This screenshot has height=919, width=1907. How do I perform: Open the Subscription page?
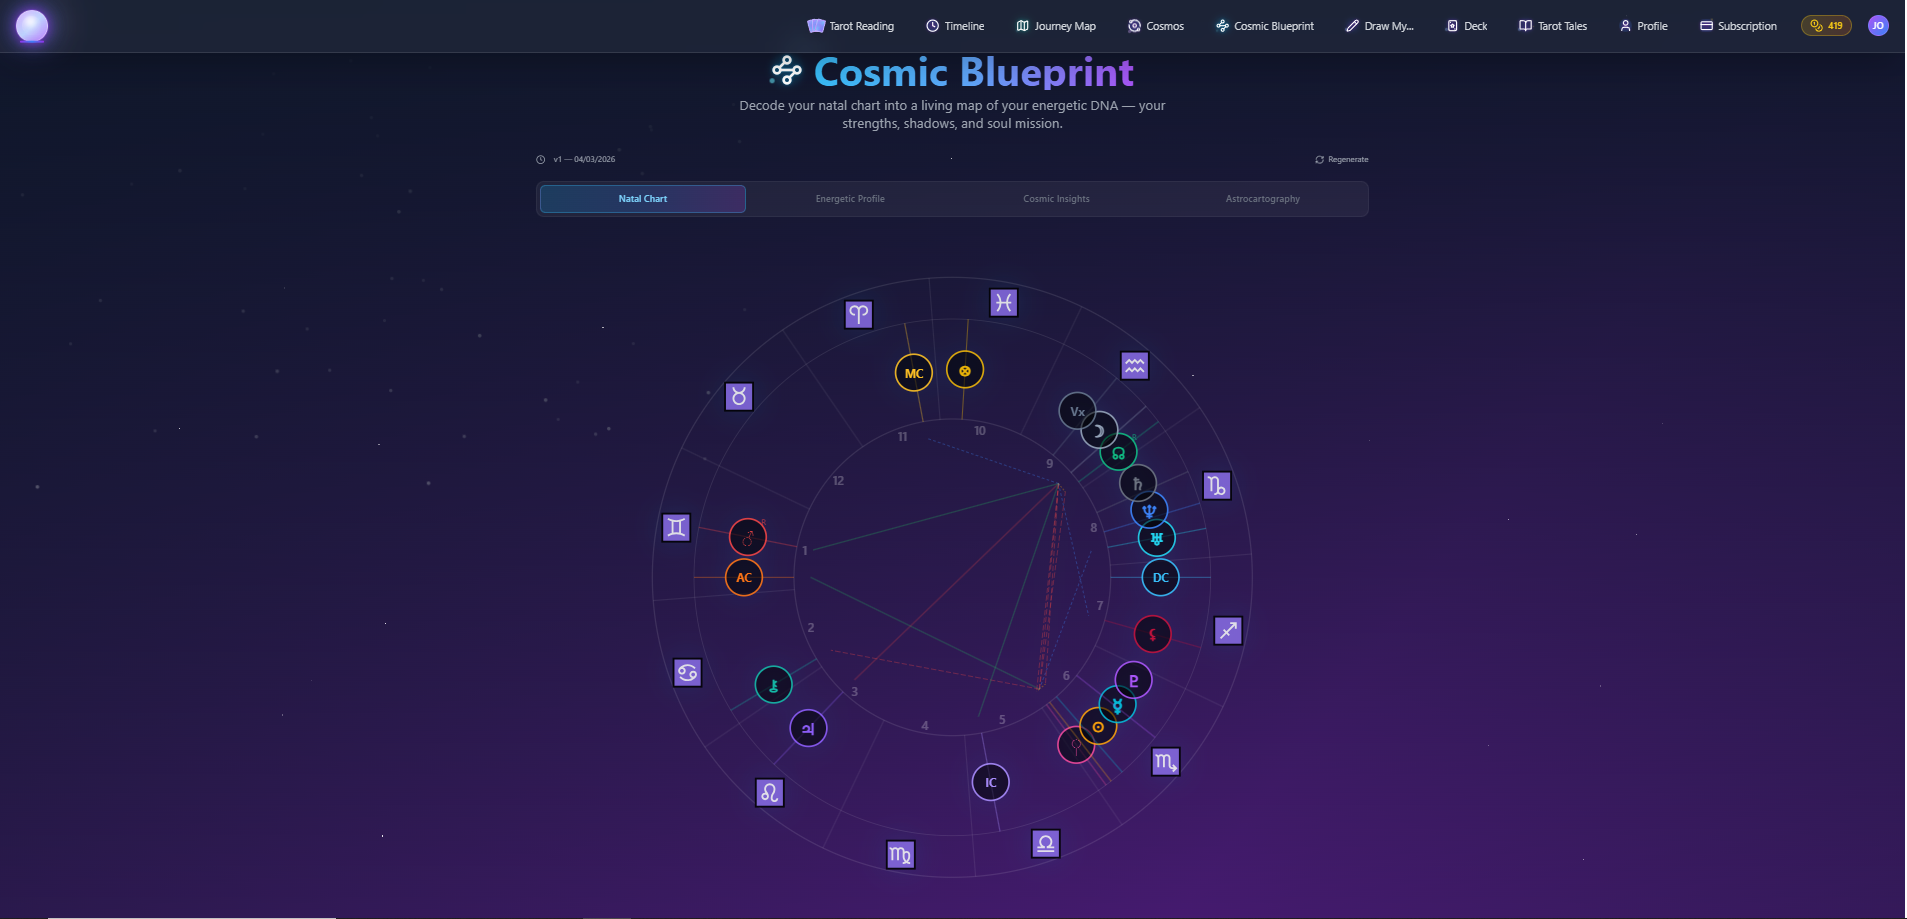click(x=1737, y=25)
